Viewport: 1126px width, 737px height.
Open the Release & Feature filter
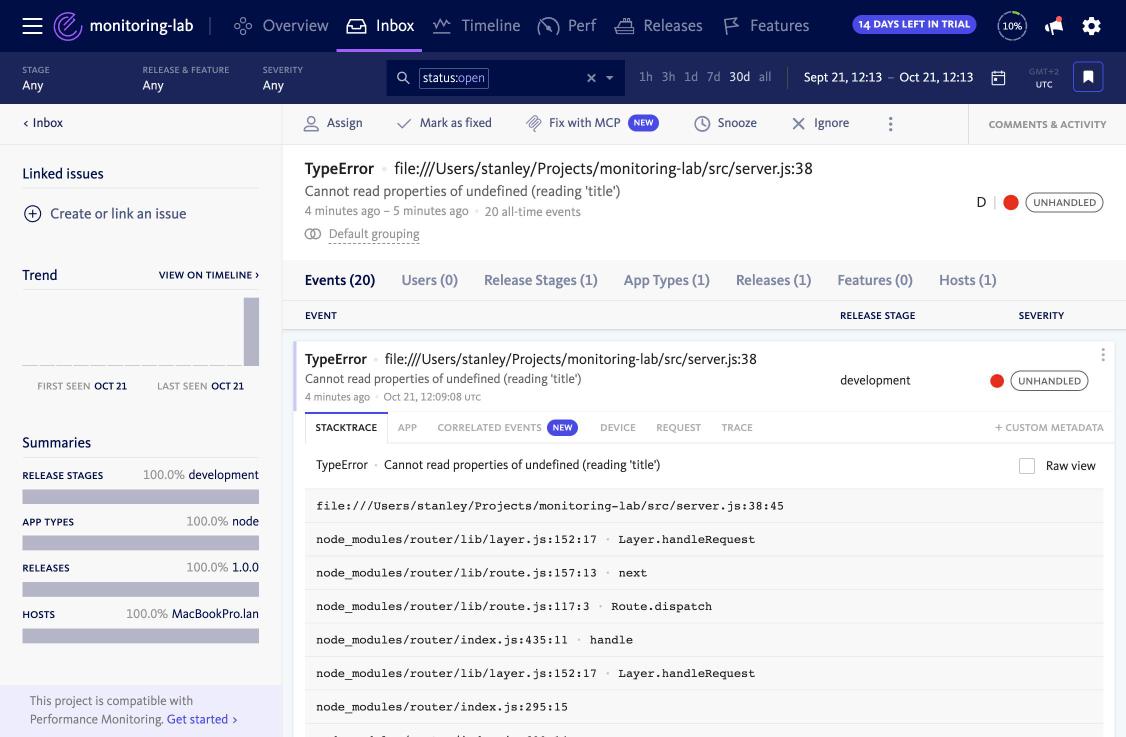(x=185, y=78)
